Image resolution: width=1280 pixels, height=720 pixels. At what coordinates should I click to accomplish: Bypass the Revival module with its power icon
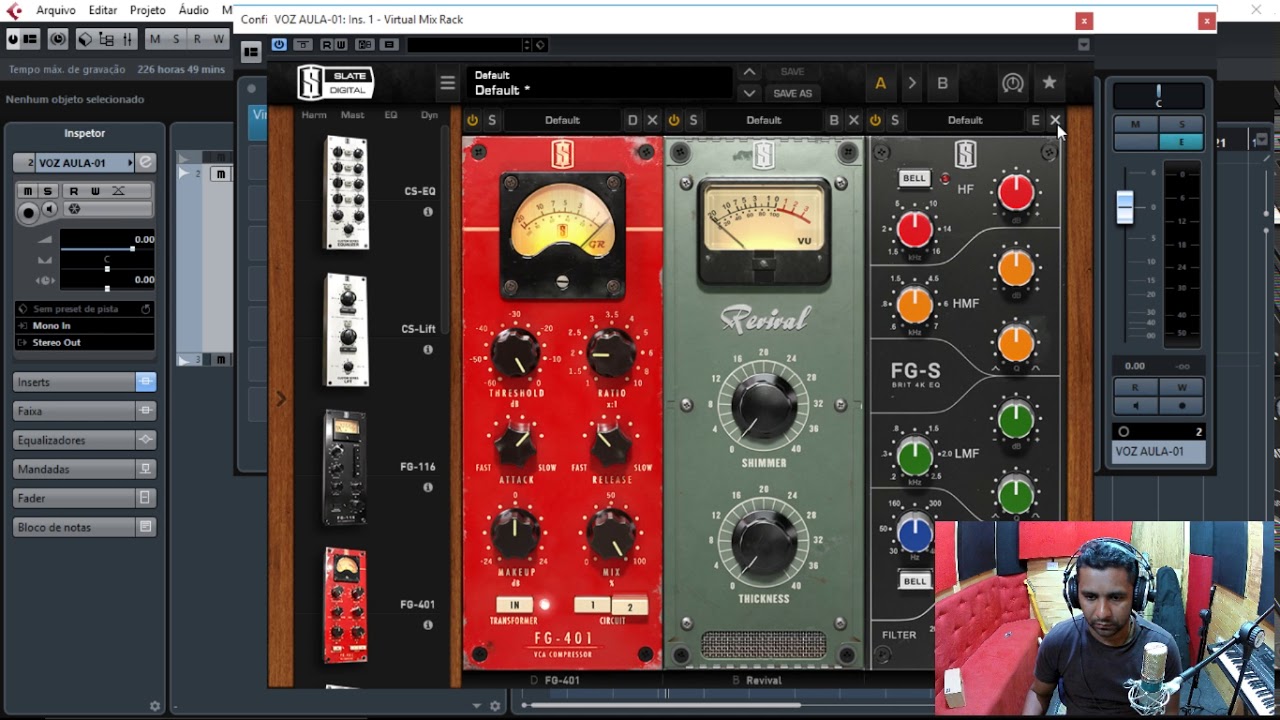(674, 120)
